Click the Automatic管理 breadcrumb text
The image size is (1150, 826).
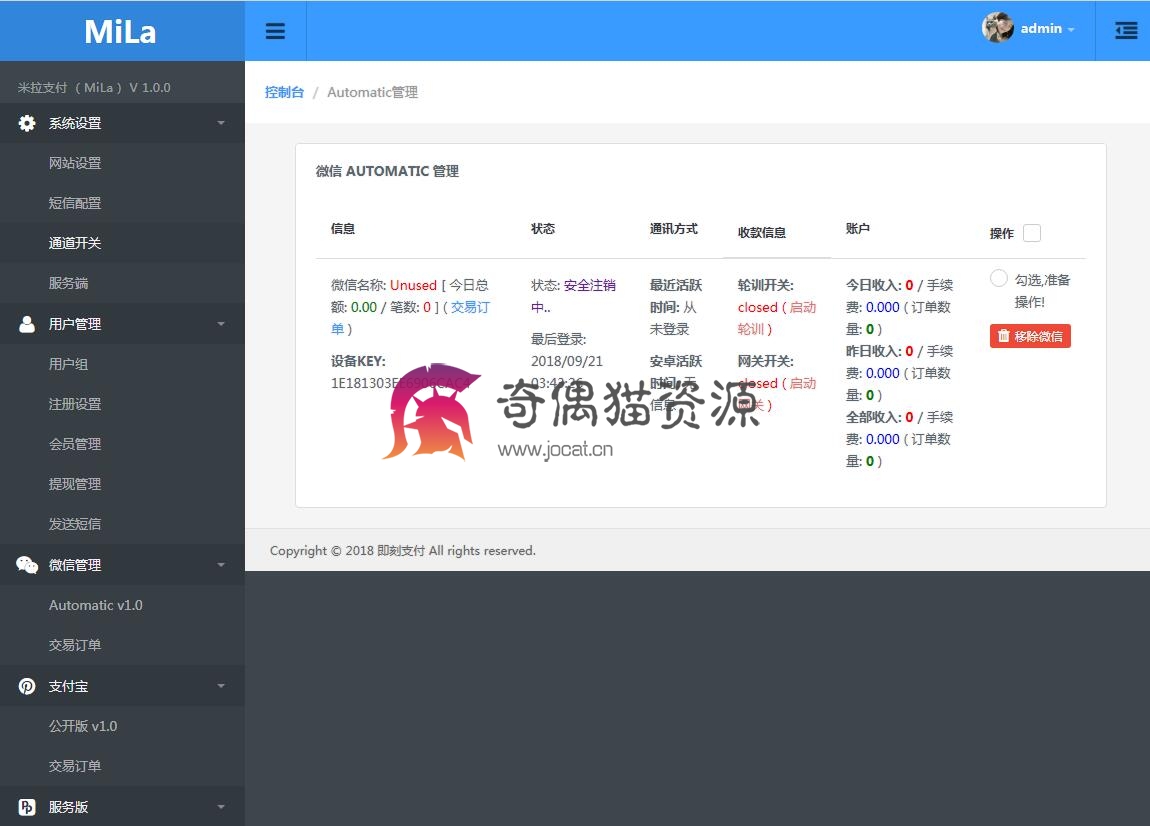click(x=373, y=92)
